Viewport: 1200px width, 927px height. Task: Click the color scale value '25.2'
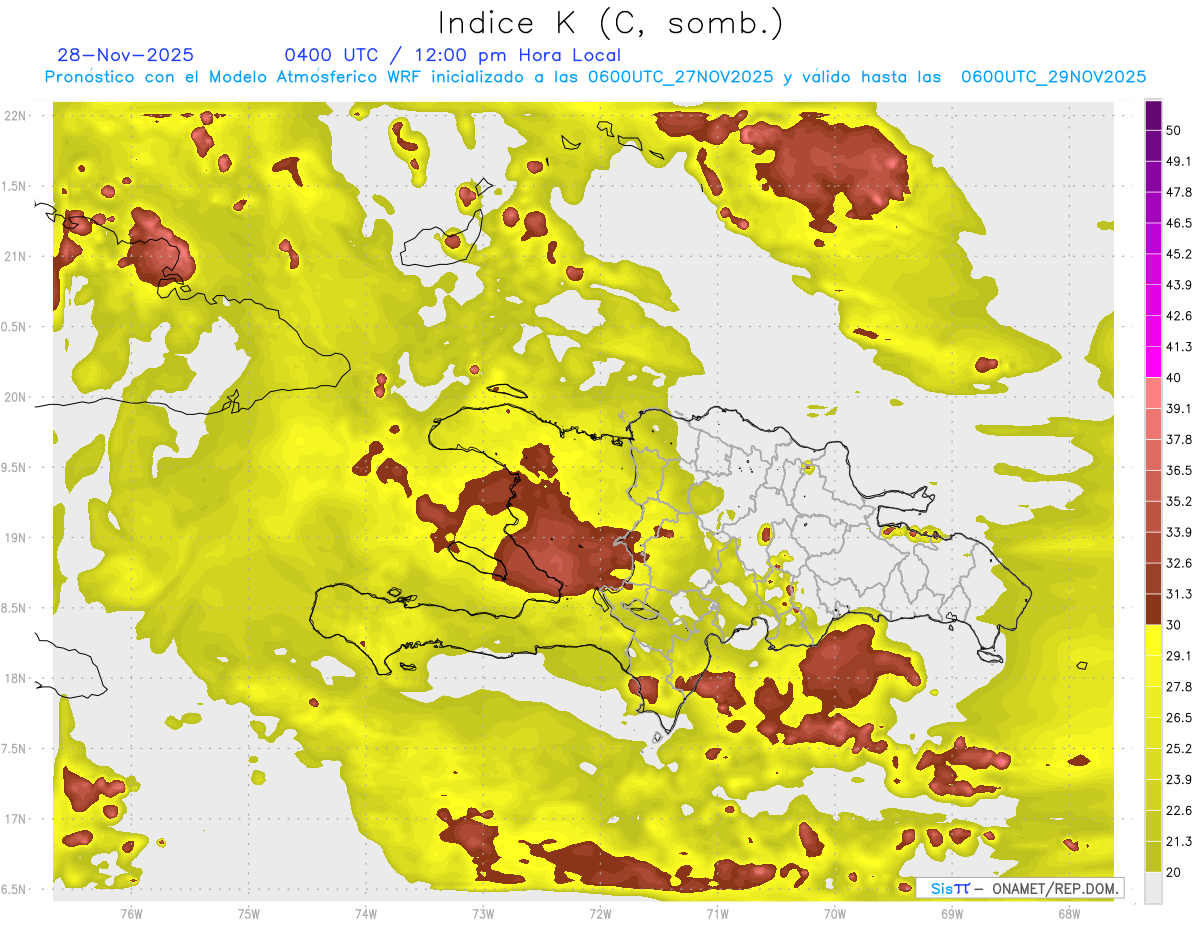coord(1179,749)
